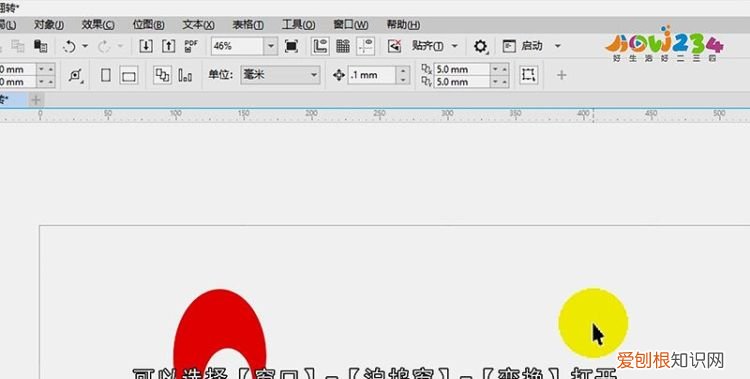This screenshot has height=379, width=750.
Task: Click the 启动 launch button label
Action: point(531,46)
